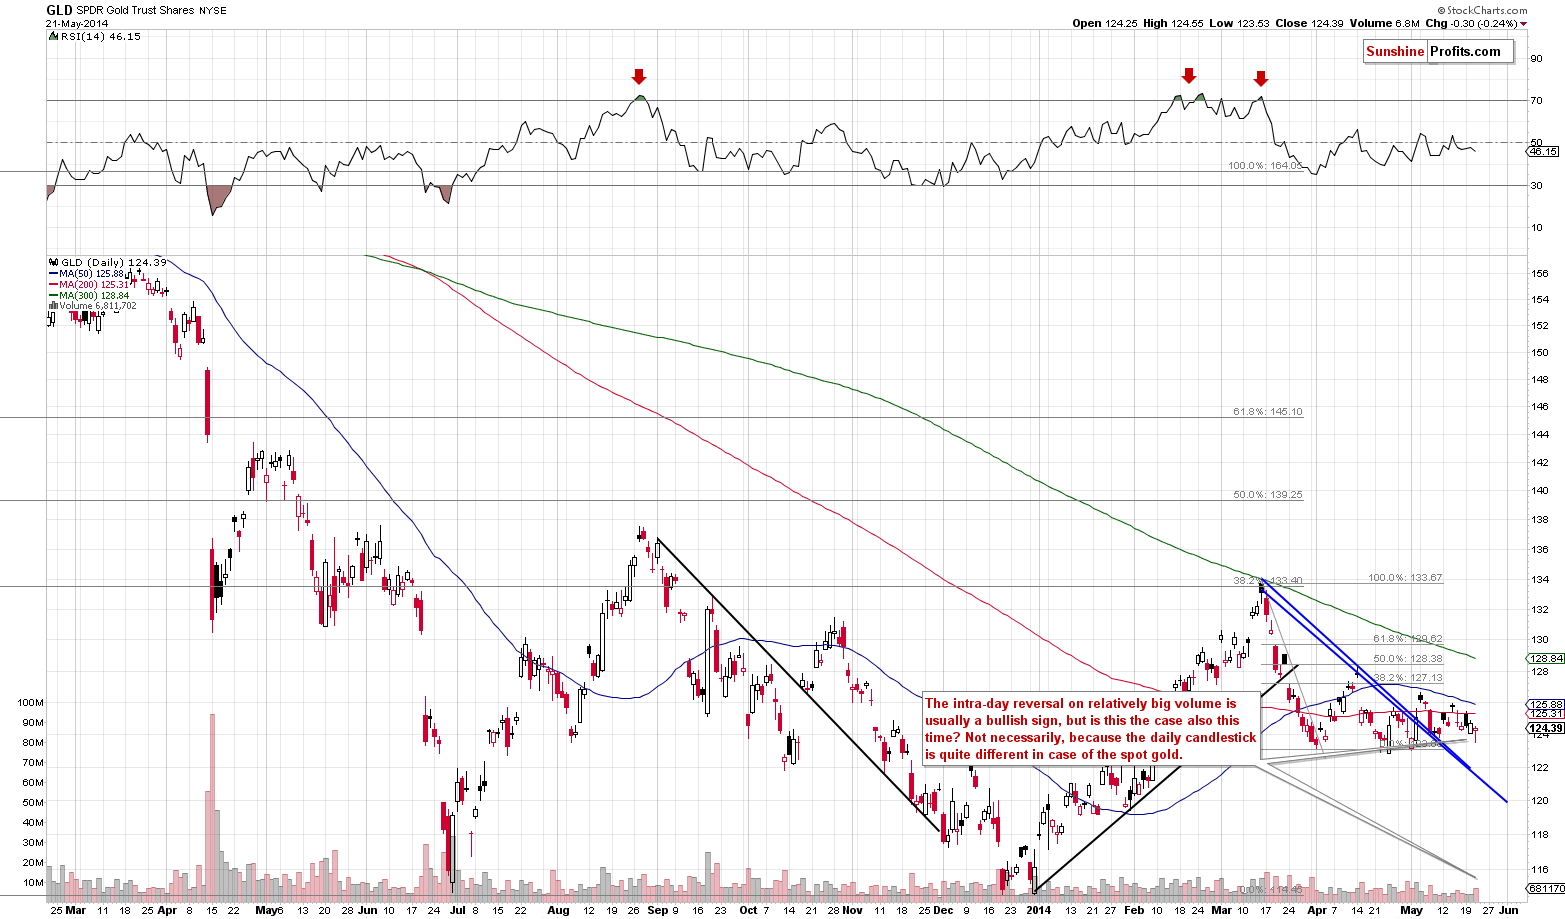
Task: Click the 'MA(300) 128.84' legend text
Action: [x=94, y=295]
